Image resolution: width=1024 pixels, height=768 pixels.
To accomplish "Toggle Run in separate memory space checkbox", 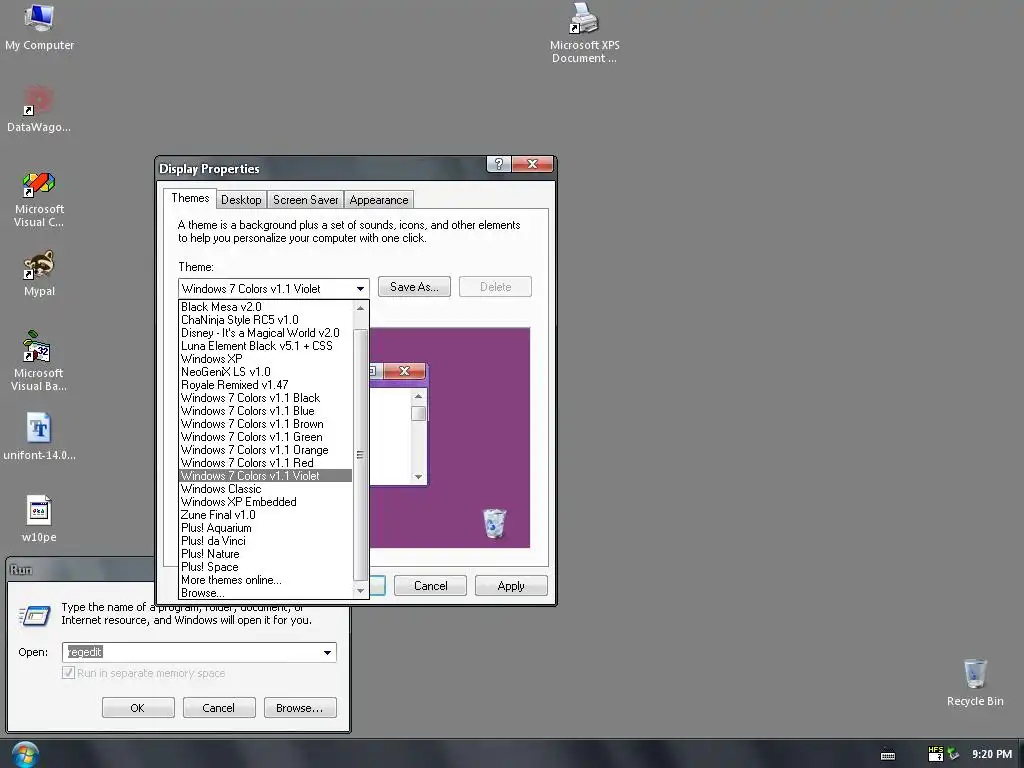I will (68, 673).
